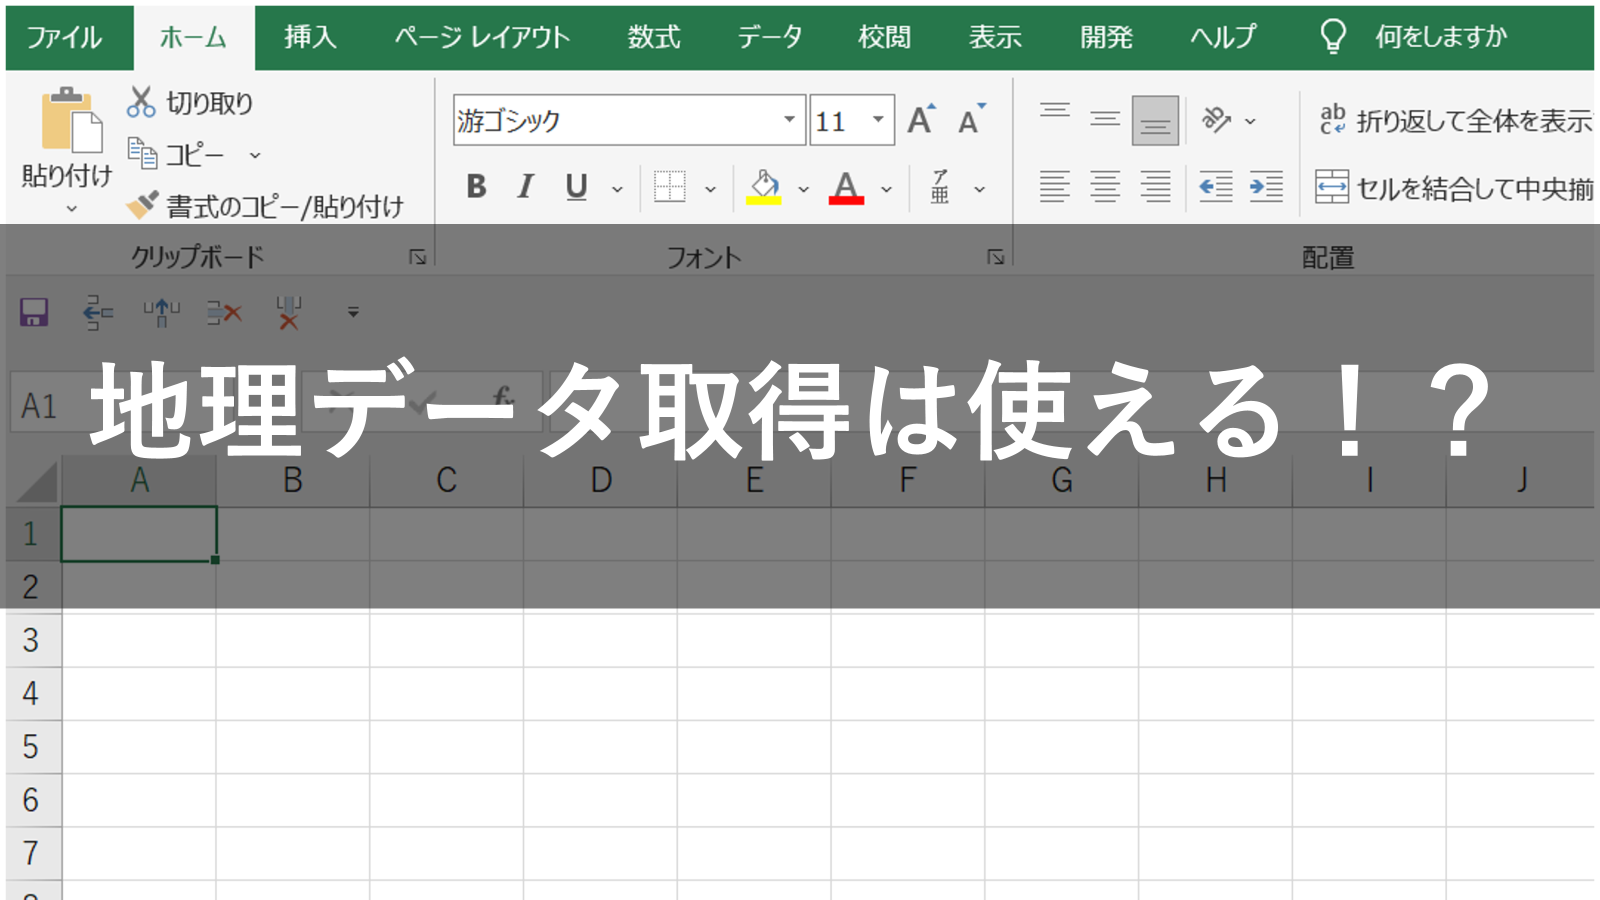The image size is (1600, 900).
Task: Switch to the 挿入 (Insert) tab
Action: (x=310, y=38)
